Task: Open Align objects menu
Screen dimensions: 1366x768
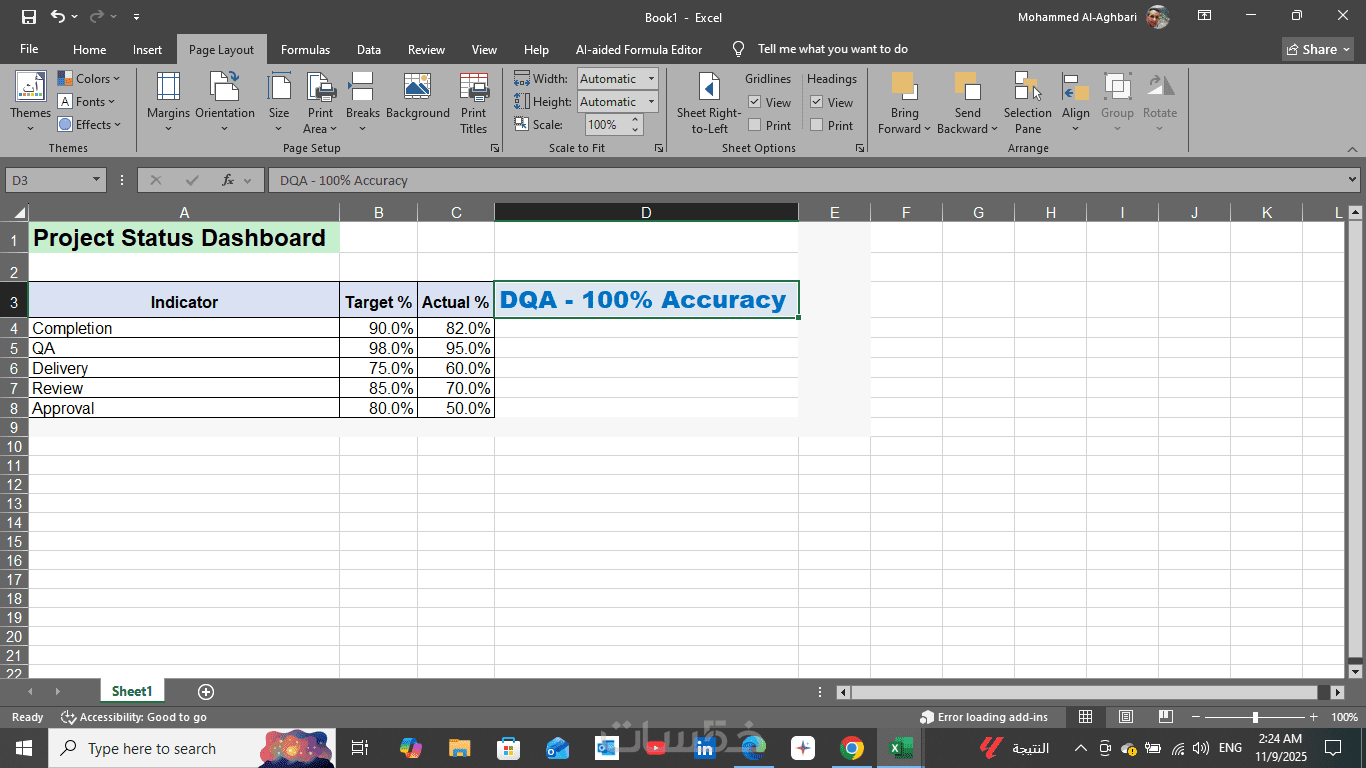Action: point(1076,103)
